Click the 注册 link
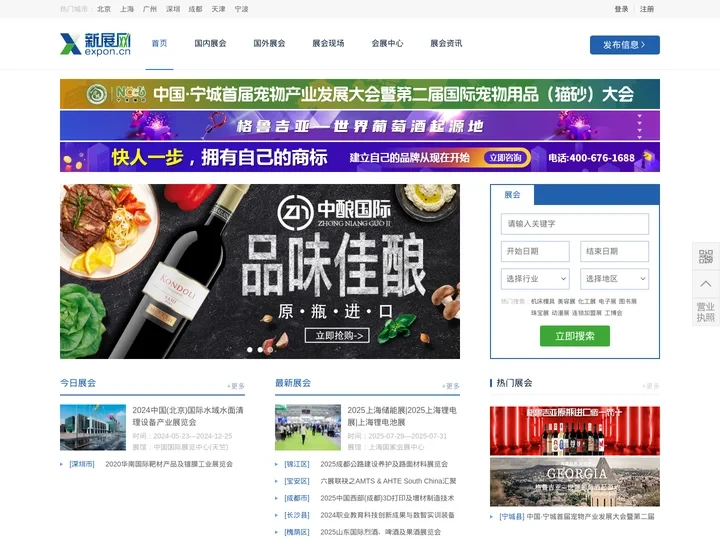Image resolution: width=720 pixels, height=540 pixels. [647, 9]
